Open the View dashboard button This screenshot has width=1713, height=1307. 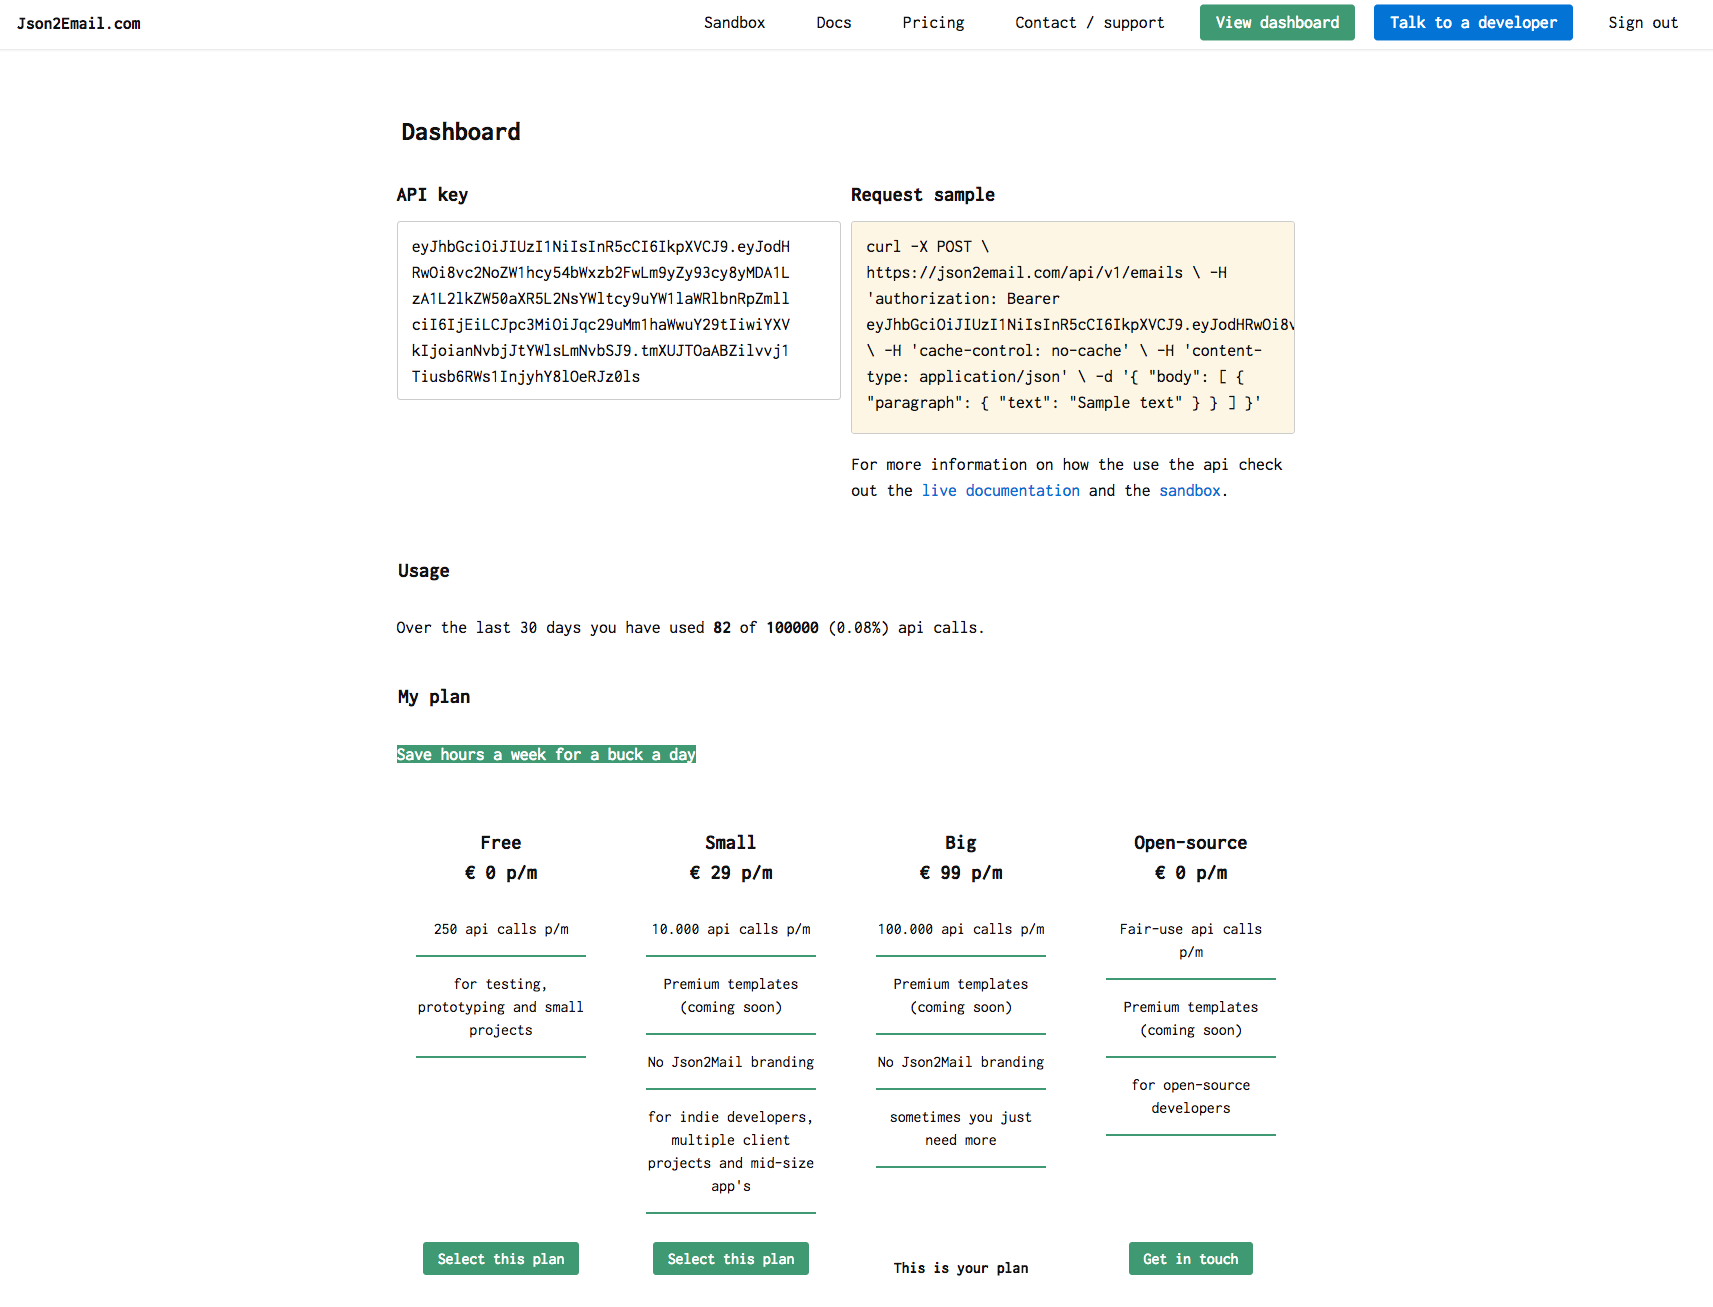1277,22
